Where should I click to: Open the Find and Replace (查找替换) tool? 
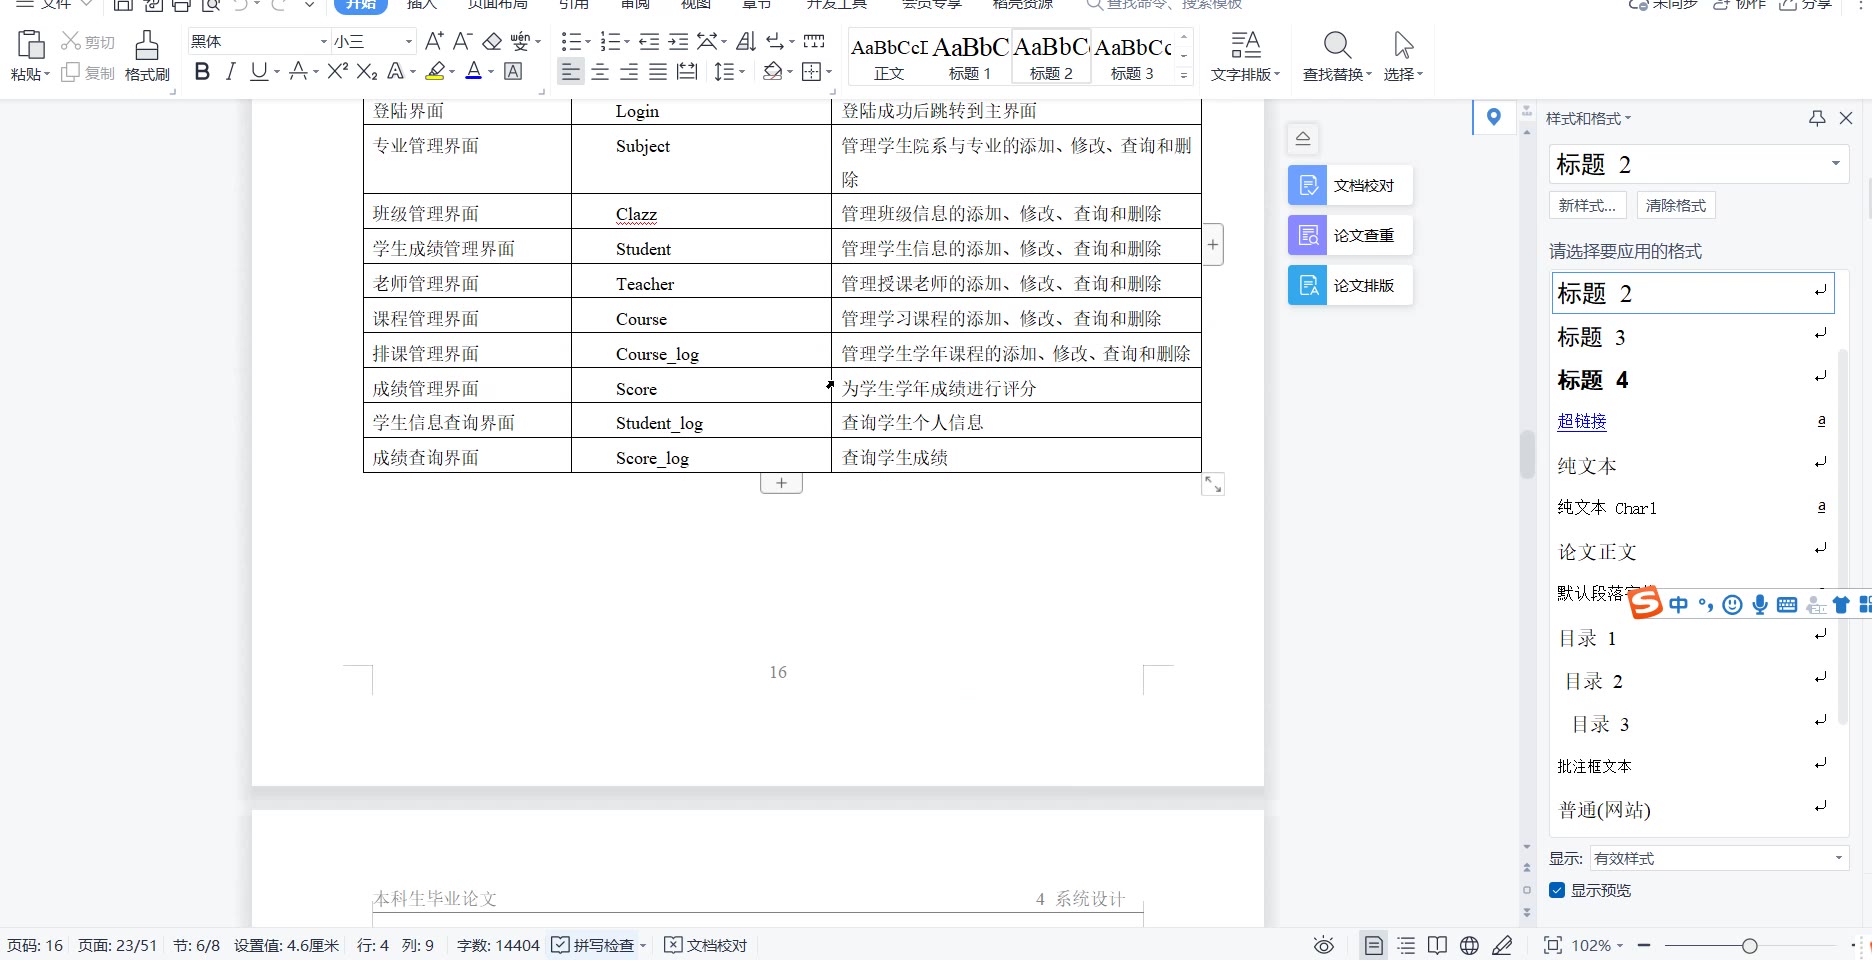1336,56
